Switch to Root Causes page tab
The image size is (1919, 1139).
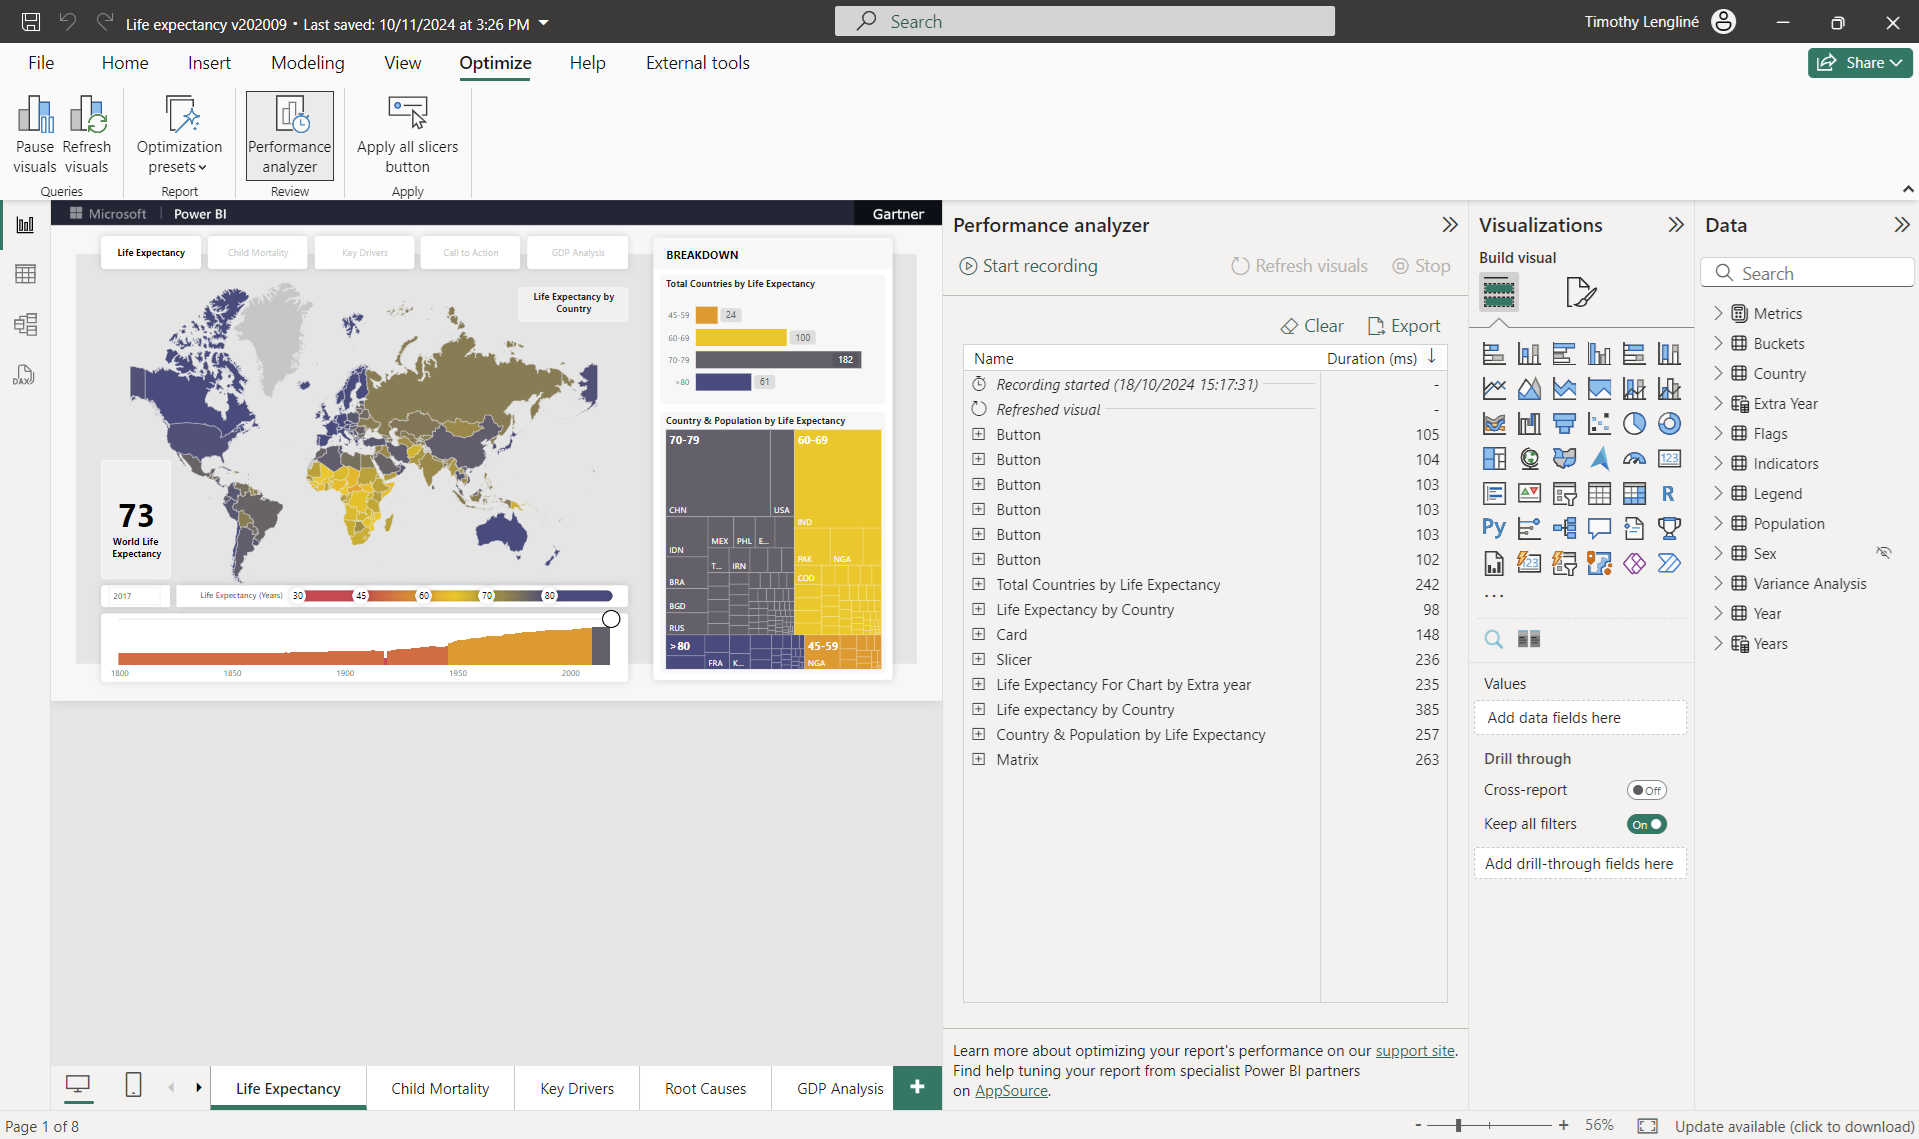705,1088
